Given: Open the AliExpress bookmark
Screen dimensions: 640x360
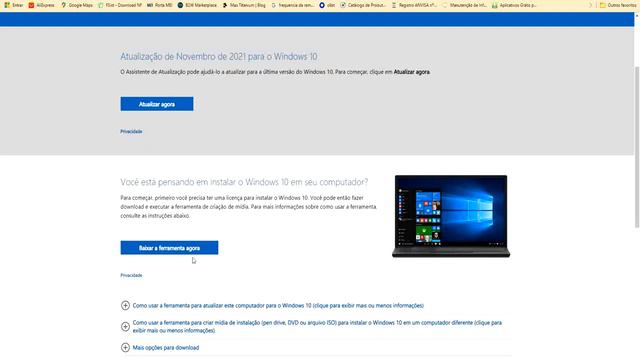Looking at the screenshot, I should (x=42, y=5).
